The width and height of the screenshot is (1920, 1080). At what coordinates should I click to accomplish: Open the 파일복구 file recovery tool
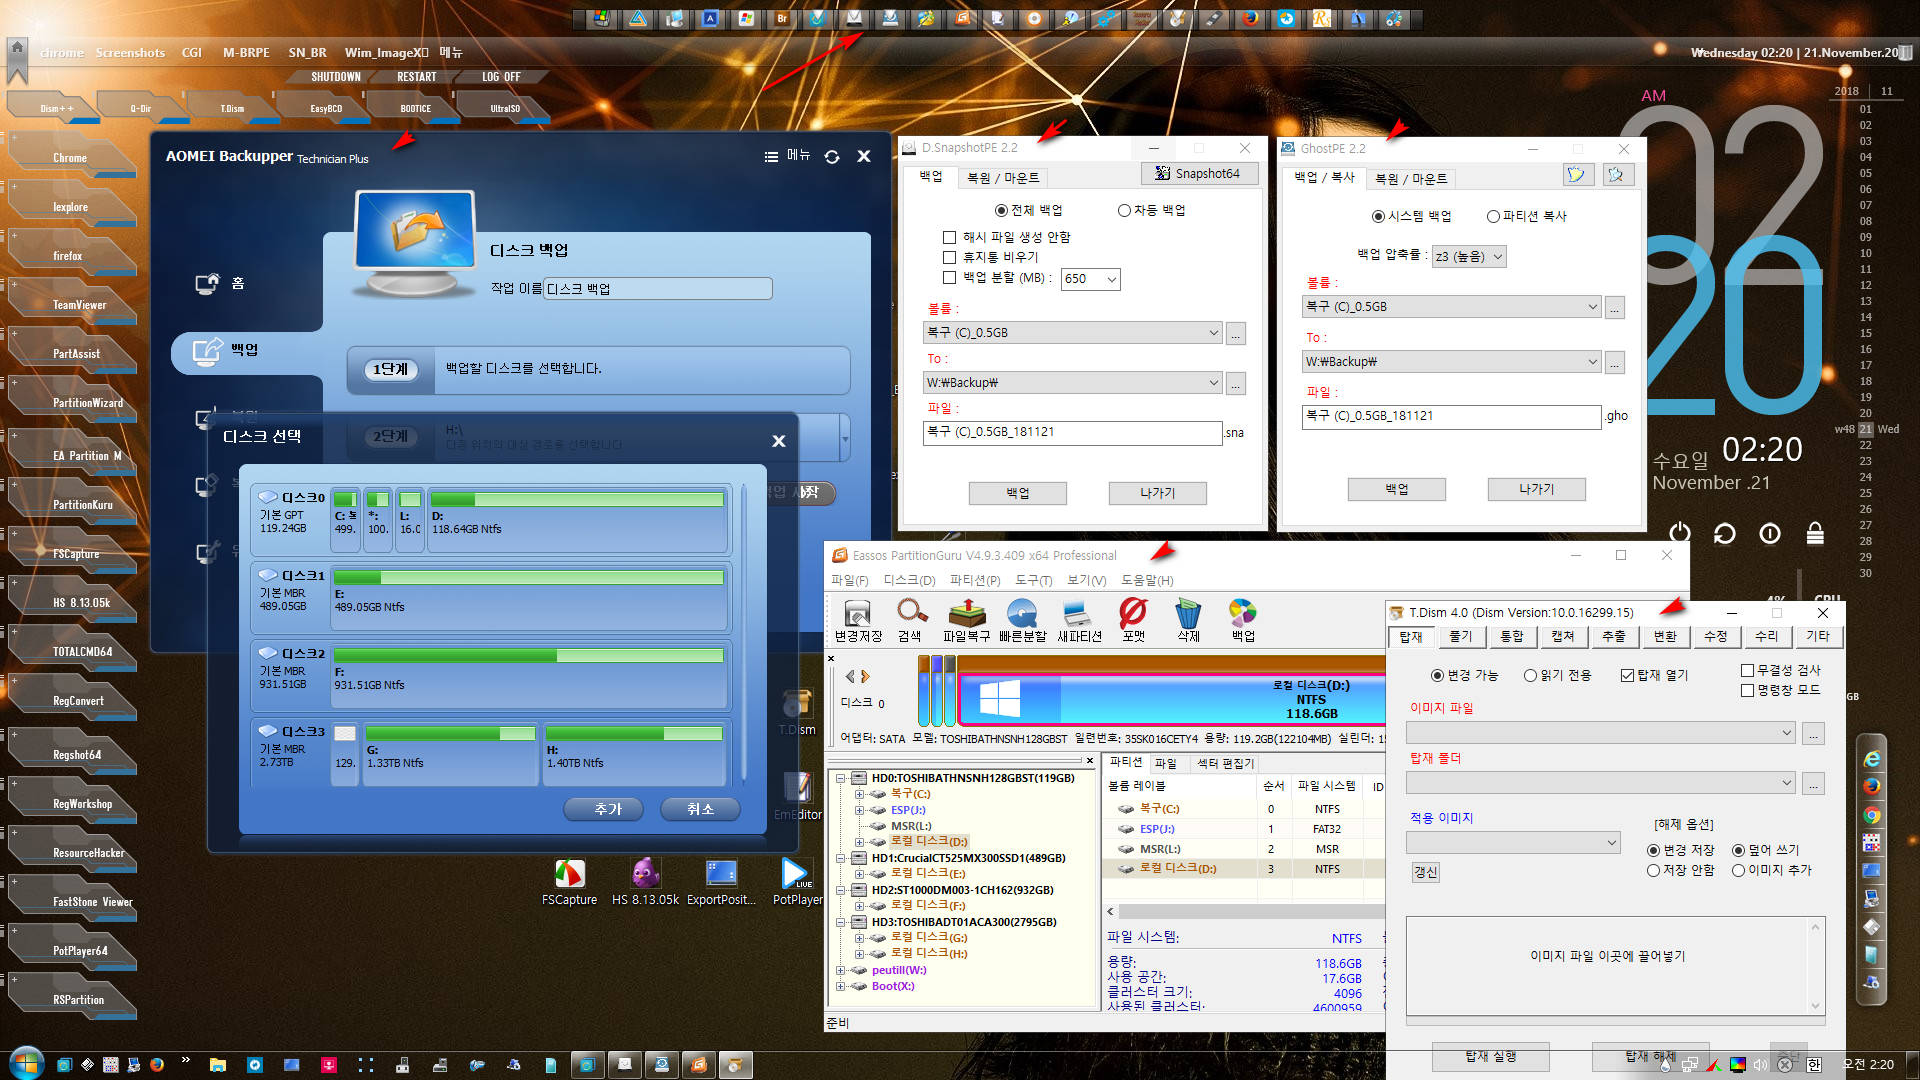coord(966,620)
